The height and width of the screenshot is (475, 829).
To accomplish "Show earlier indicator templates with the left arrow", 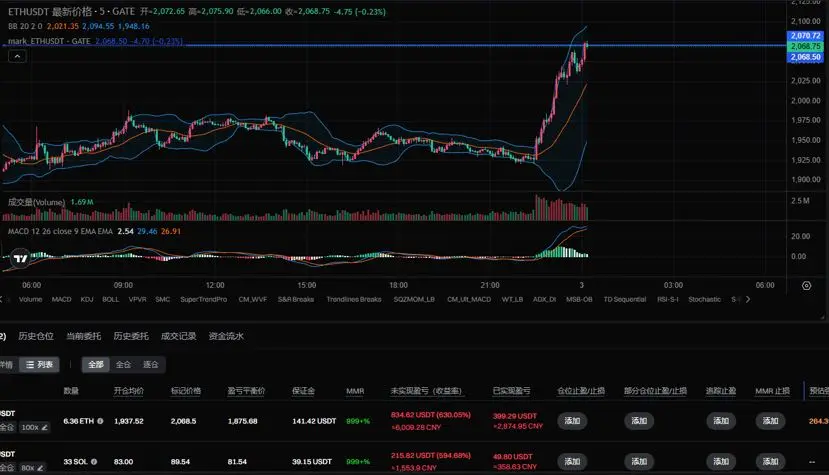I will 2,299.
